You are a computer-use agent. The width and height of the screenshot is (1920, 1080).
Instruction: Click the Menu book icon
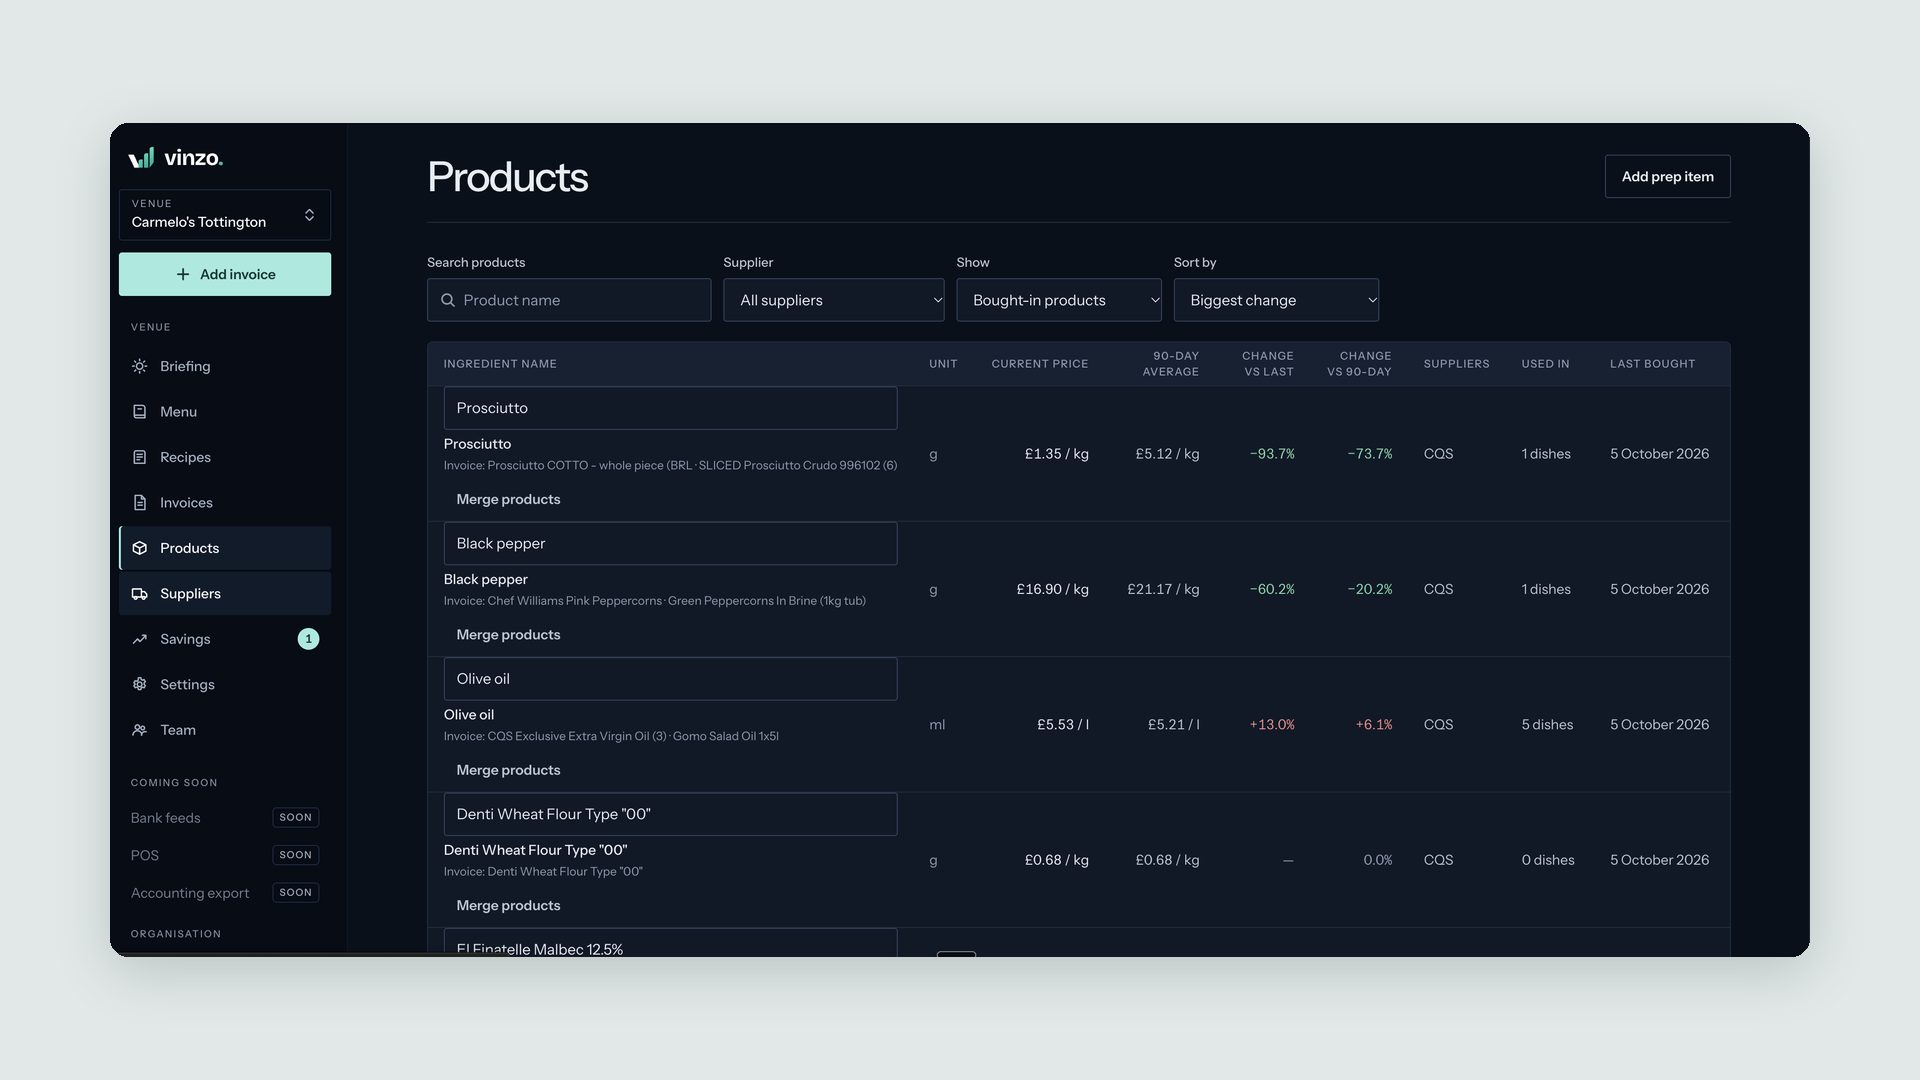[140, 412]
